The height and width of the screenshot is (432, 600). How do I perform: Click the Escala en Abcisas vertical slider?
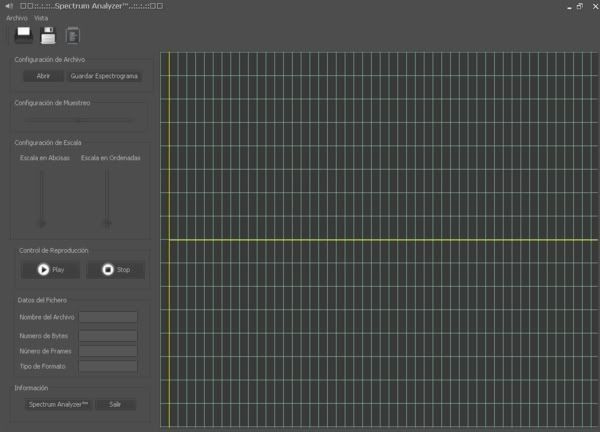pyautogui.click(x=42, y=199)
